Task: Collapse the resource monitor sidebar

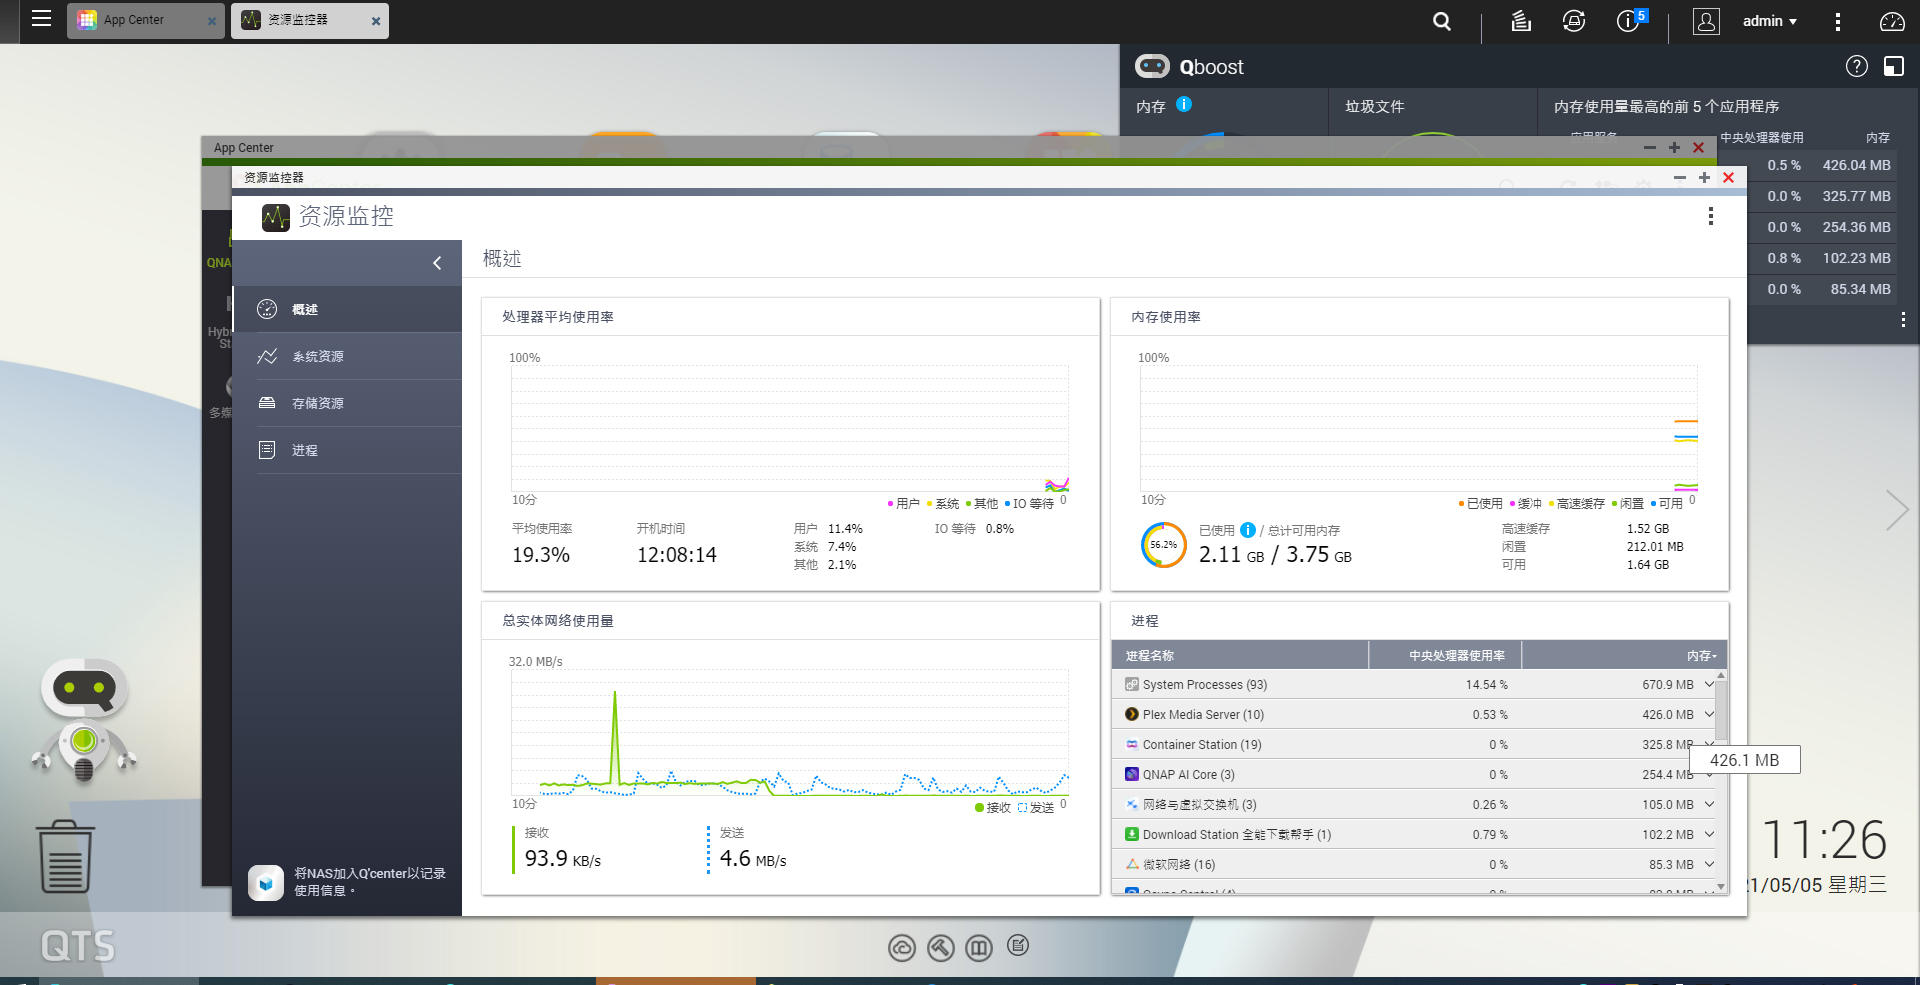Action: coord(437,263)
